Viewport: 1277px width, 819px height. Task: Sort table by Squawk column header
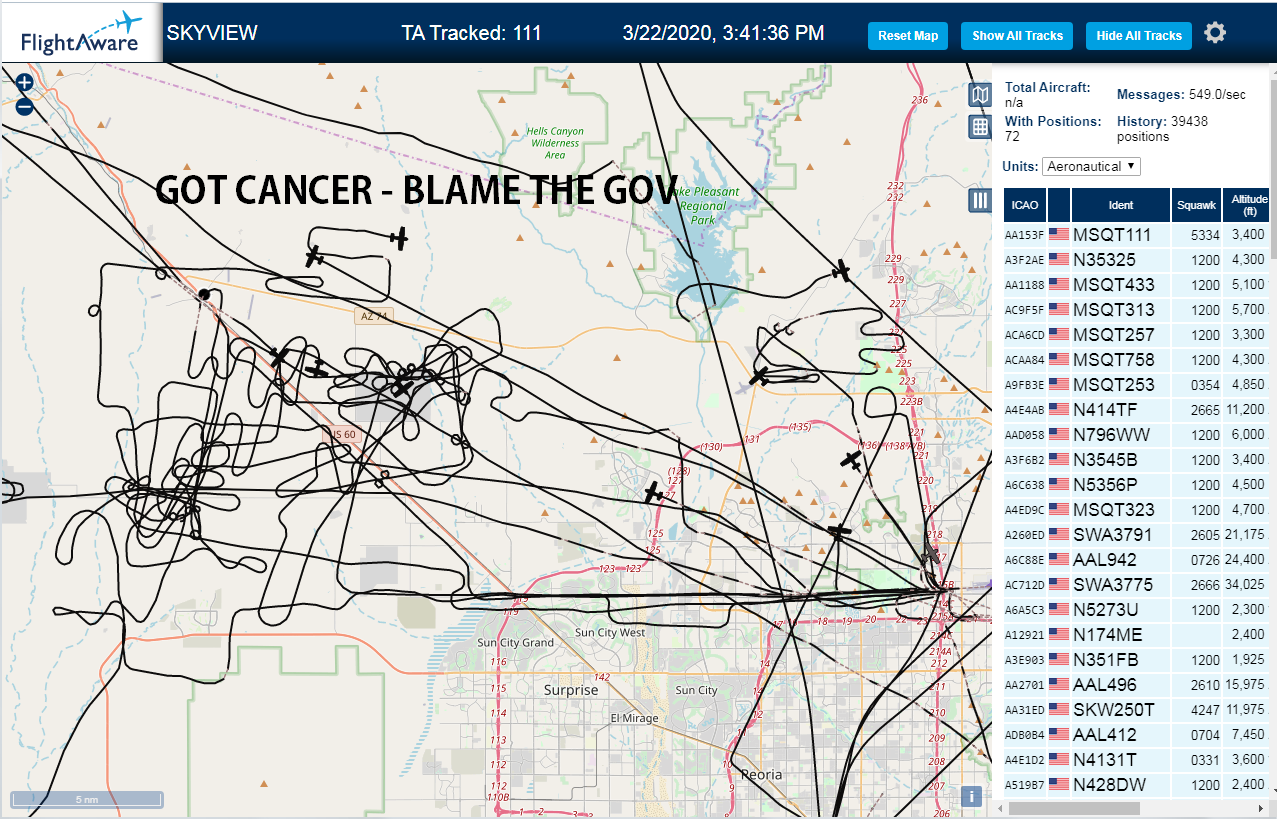1197,205
